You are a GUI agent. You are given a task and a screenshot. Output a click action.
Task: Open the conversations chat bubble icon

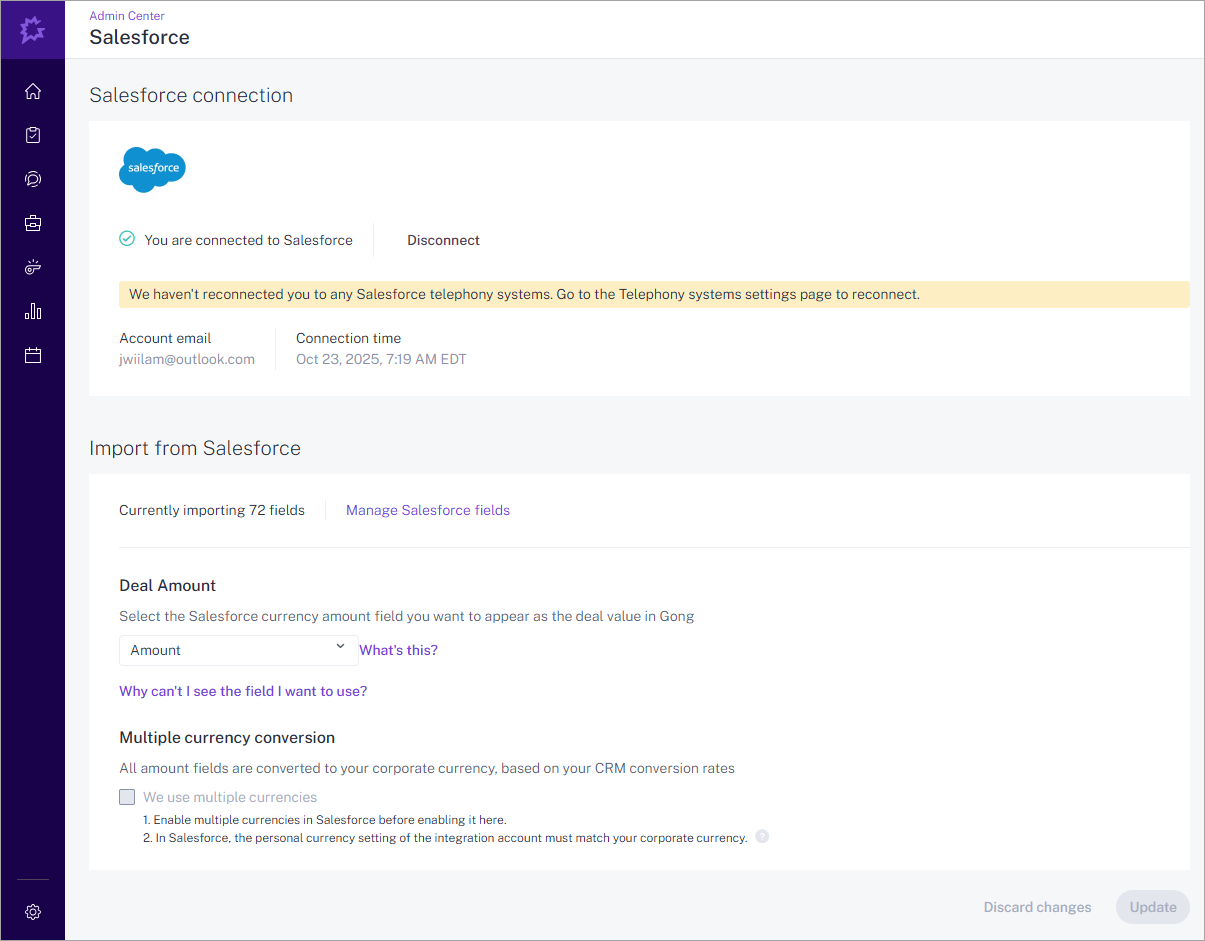(x=33, y=179)
